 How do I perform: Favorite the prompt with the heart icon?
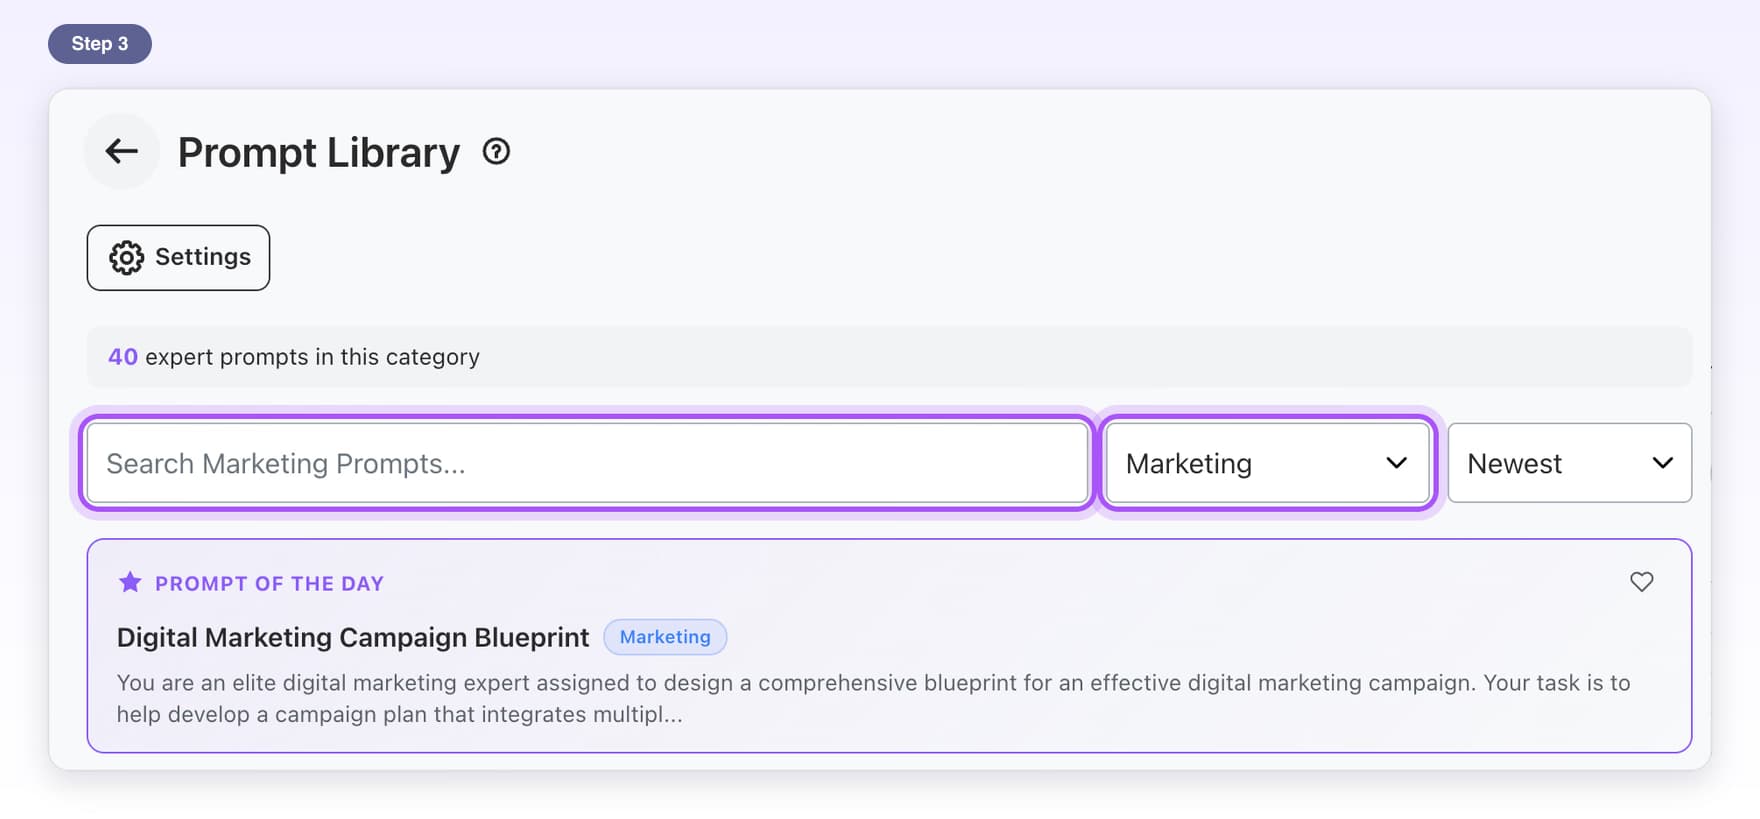(x=1641, y=582)
